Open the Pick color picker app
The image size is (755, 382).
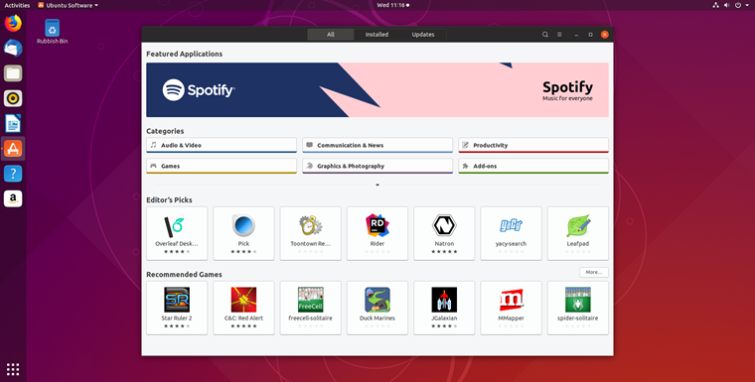[244, 234]
